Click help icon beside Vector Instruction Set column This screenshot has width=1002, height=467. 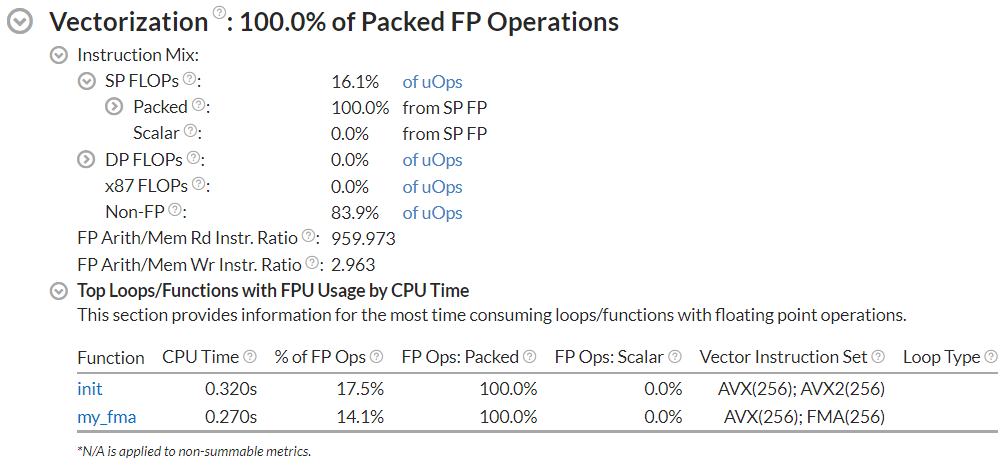(877, 356)
